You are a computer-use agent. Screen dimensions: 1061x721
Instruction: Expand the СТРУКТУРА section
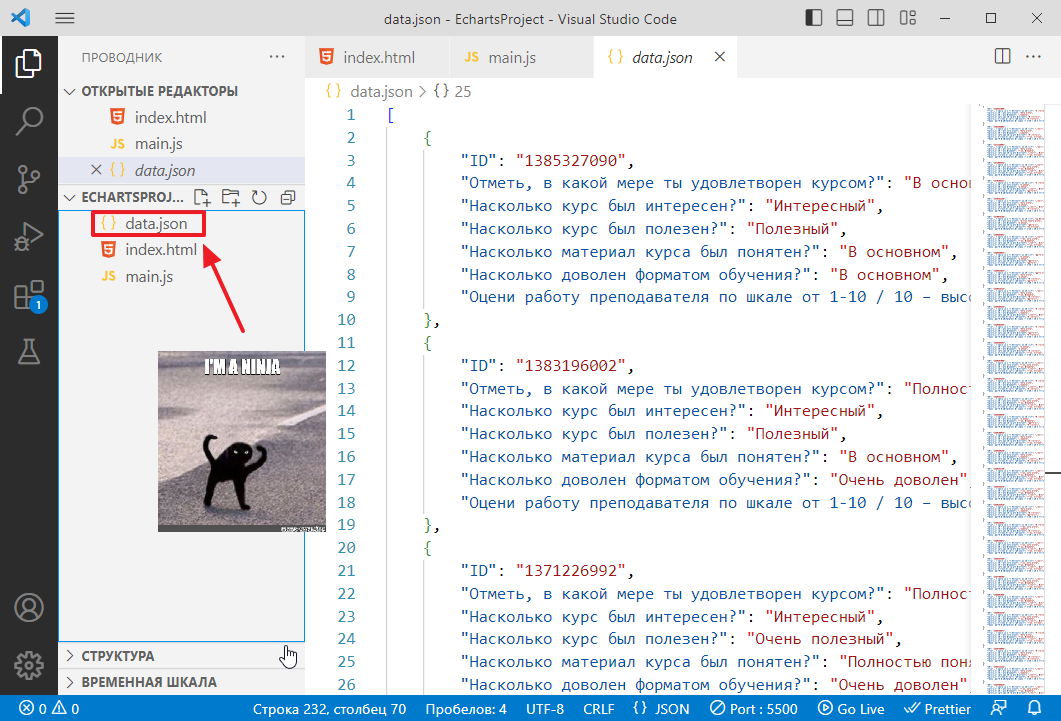(118, 656)
